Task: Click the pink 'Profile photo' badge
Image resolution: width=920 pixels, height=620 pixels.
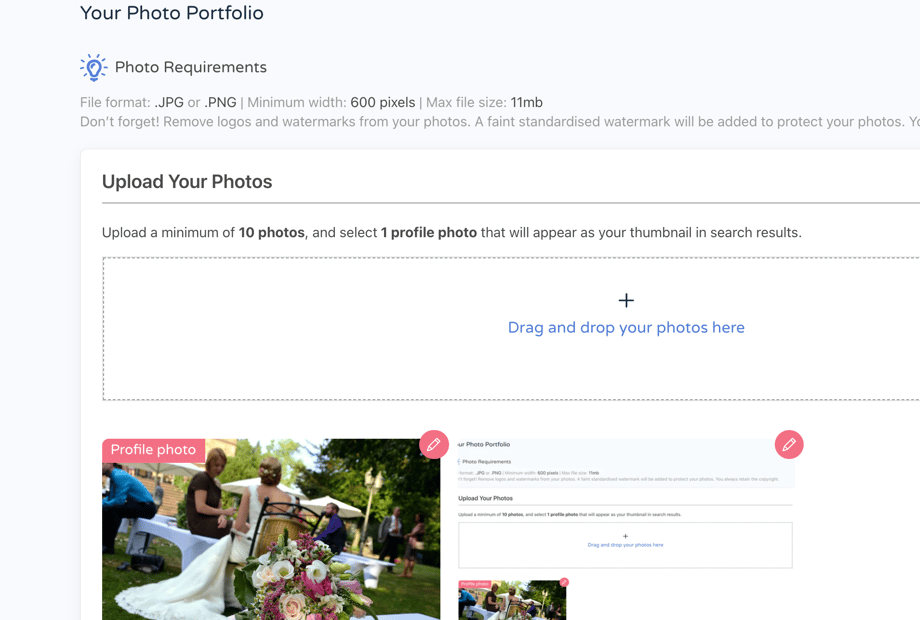Action: (x=153, y=450)
